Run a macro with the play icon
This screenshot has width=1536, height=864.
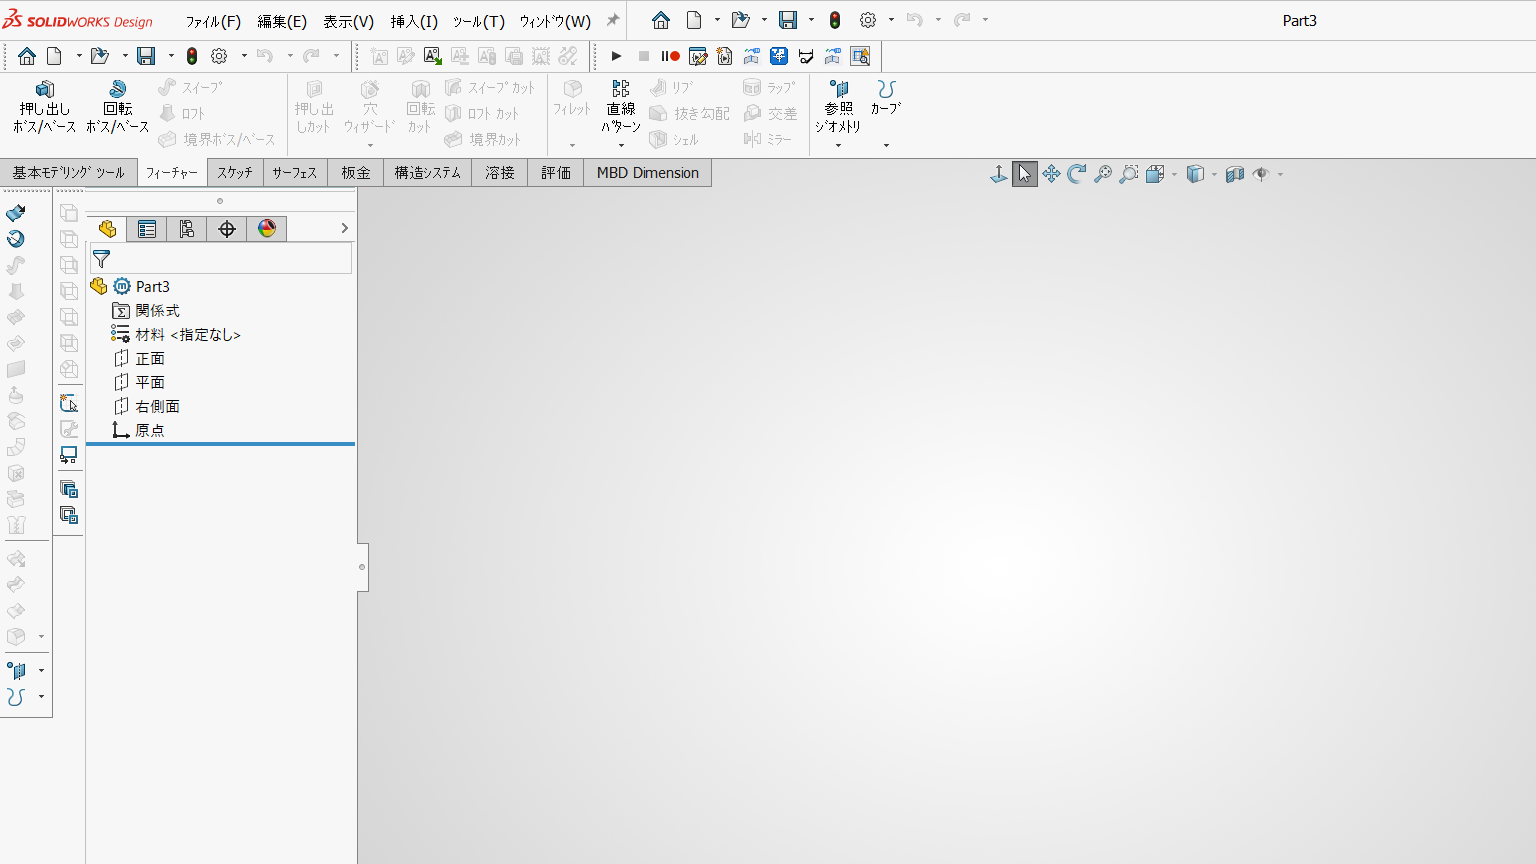click(x=616, y=56)
